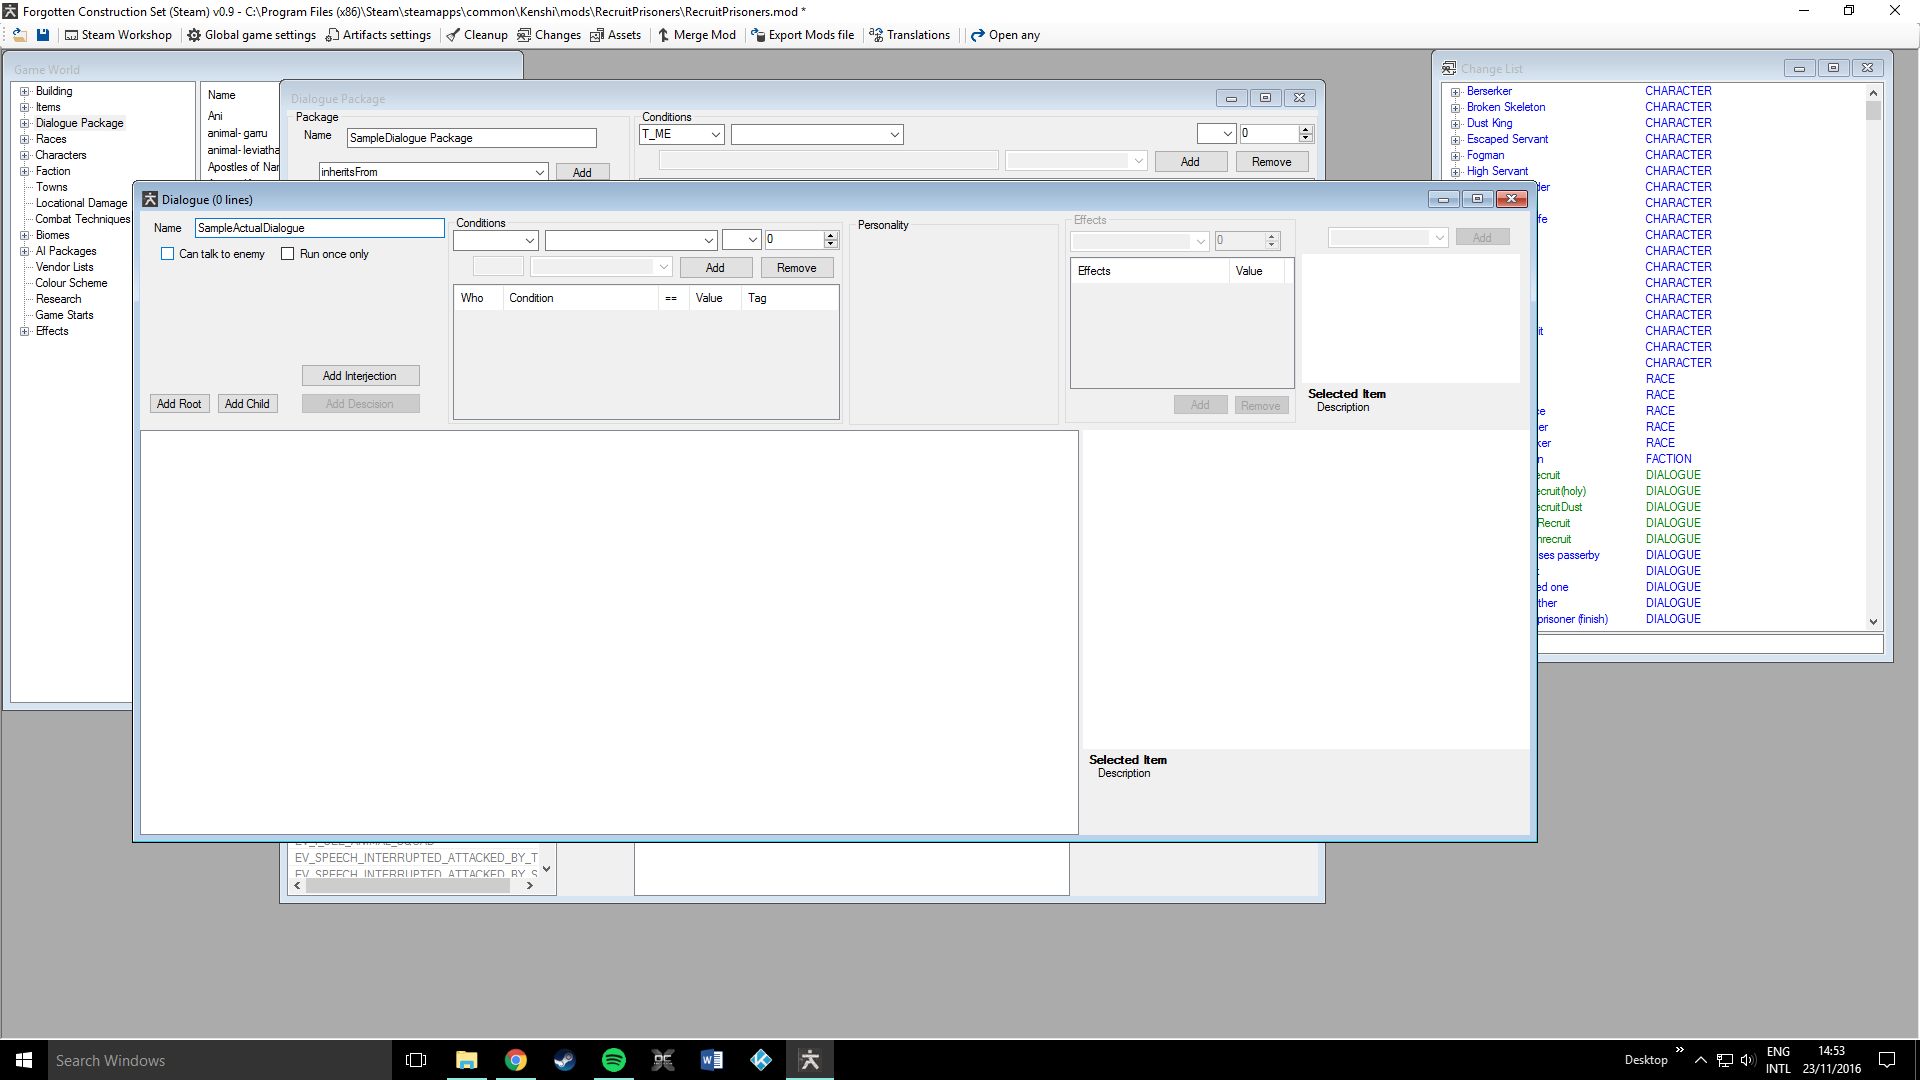The width and height of the screenshot is (1920, 1080).
Task: Open Spotify from the taskbar
Action: [613, 1060]
